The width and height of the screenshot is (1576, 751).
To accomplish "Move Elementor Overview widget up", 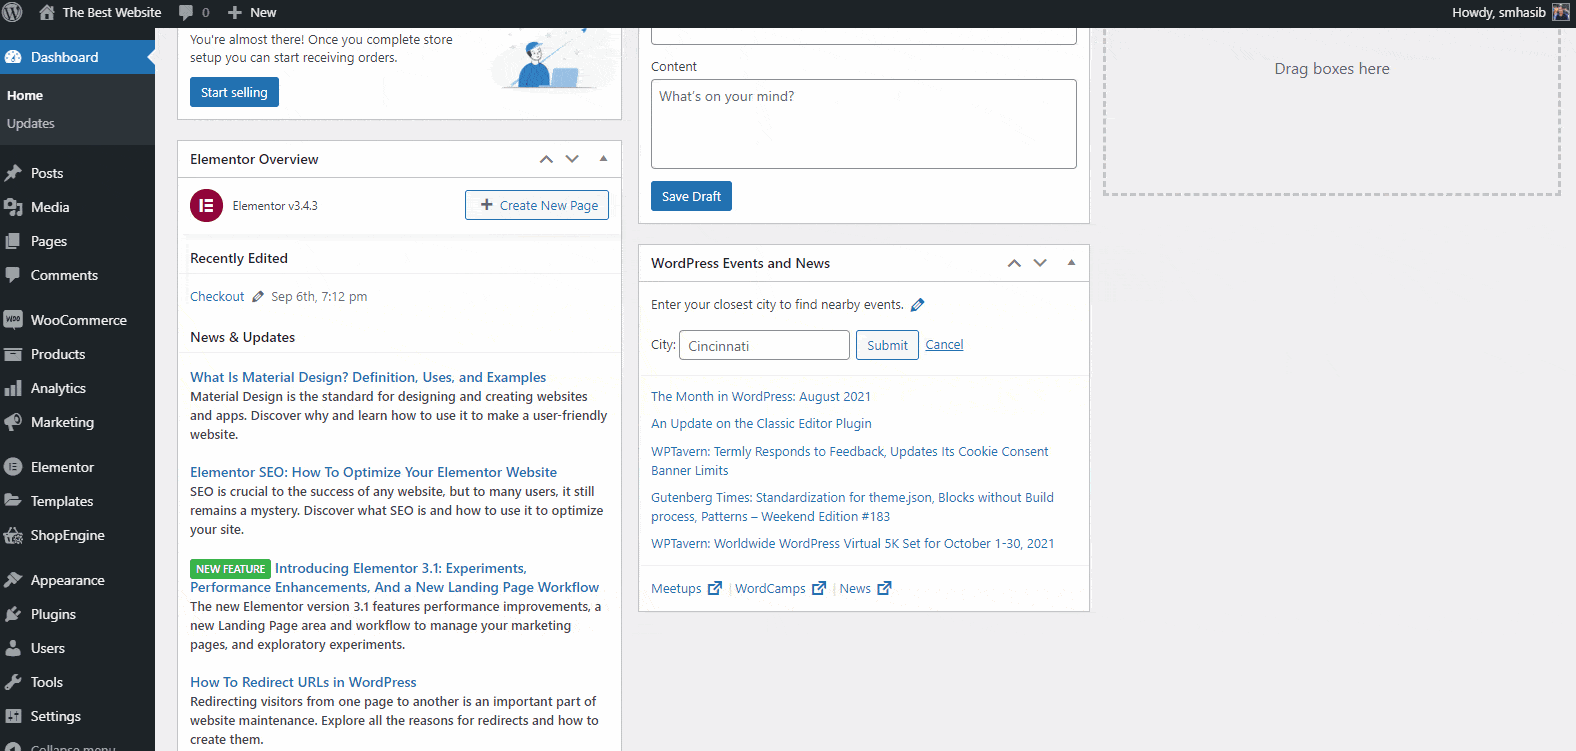I will (546, 159).
